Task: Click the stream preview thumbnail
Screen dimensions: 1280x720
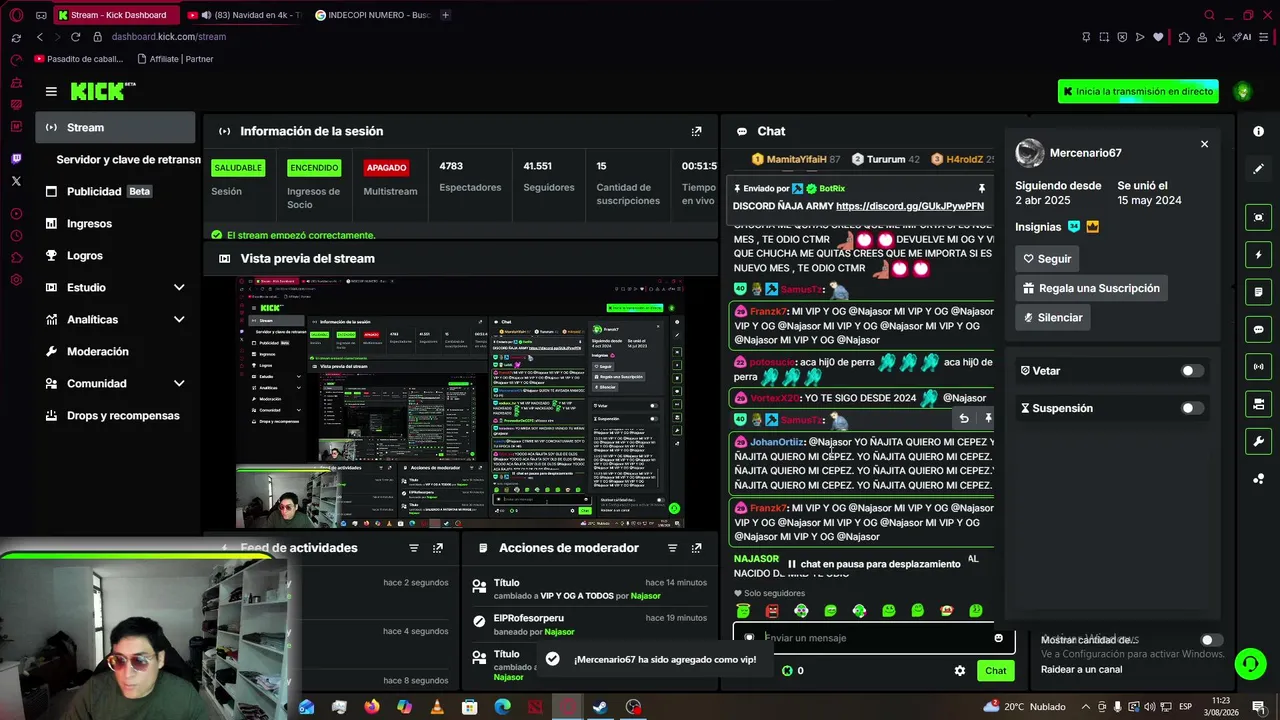Action: point(460,402)
